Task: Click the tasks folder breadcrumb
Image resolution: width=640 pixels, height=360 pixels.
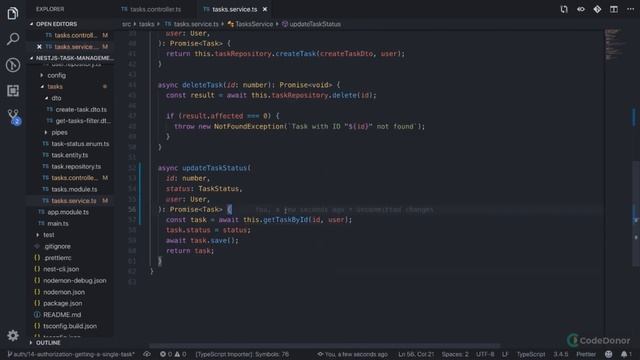Action: [x=147, y=24]
